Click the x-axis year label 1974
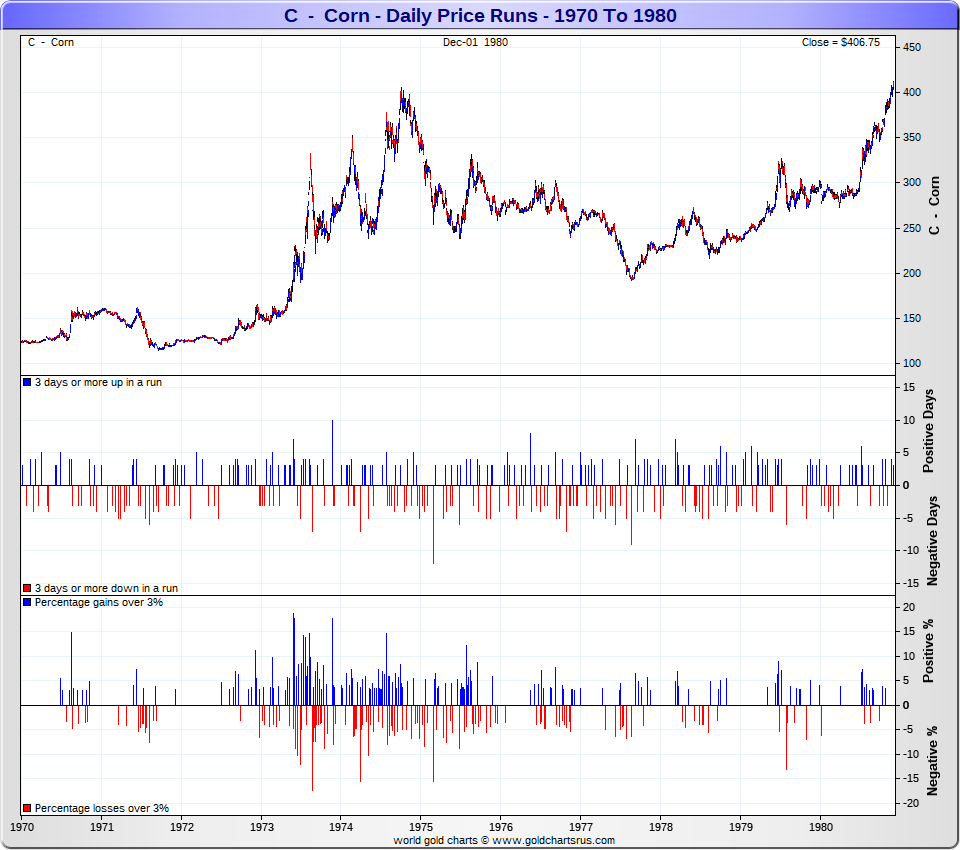960x850 pixels. (341, 827)
